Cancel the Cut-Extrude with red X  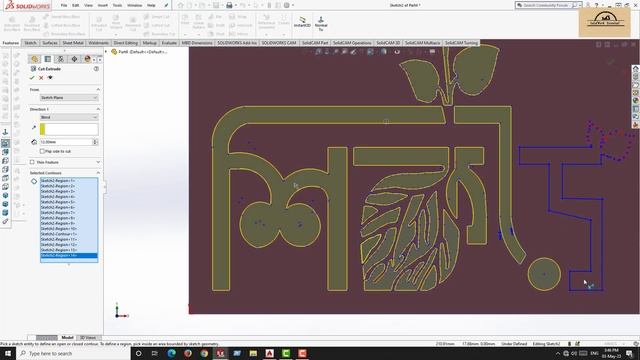tap(41, 78)
